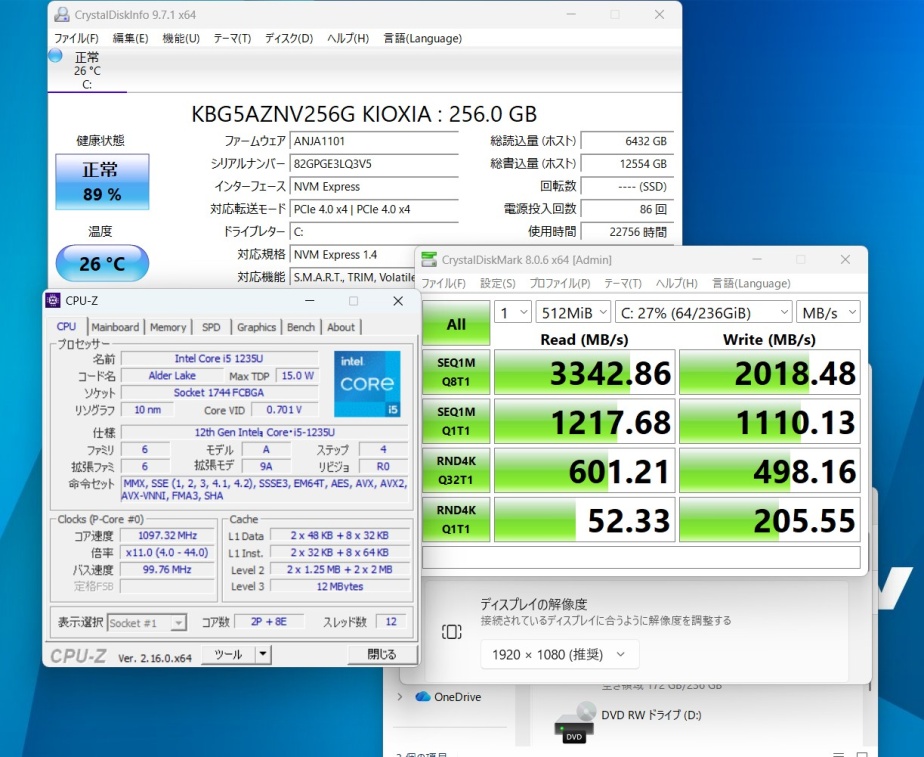Screen dimensions: 924x757
Task: Open the 機能(U) menu in CrystalDiskInfo
Action: tap(181, 38)
